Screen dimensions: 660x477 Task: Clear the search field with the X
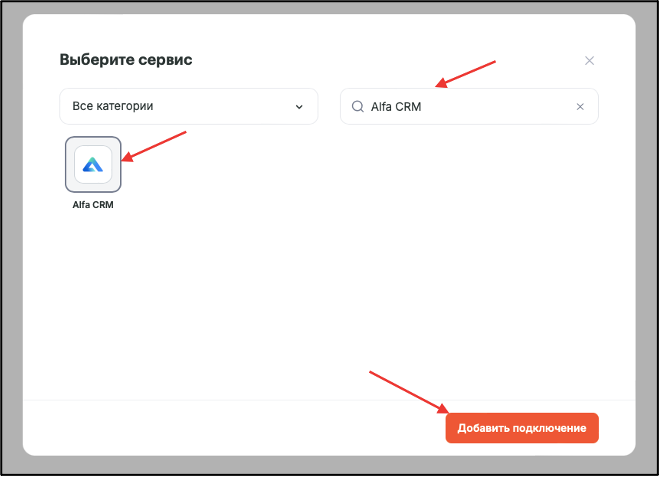[x=580, y=107]
